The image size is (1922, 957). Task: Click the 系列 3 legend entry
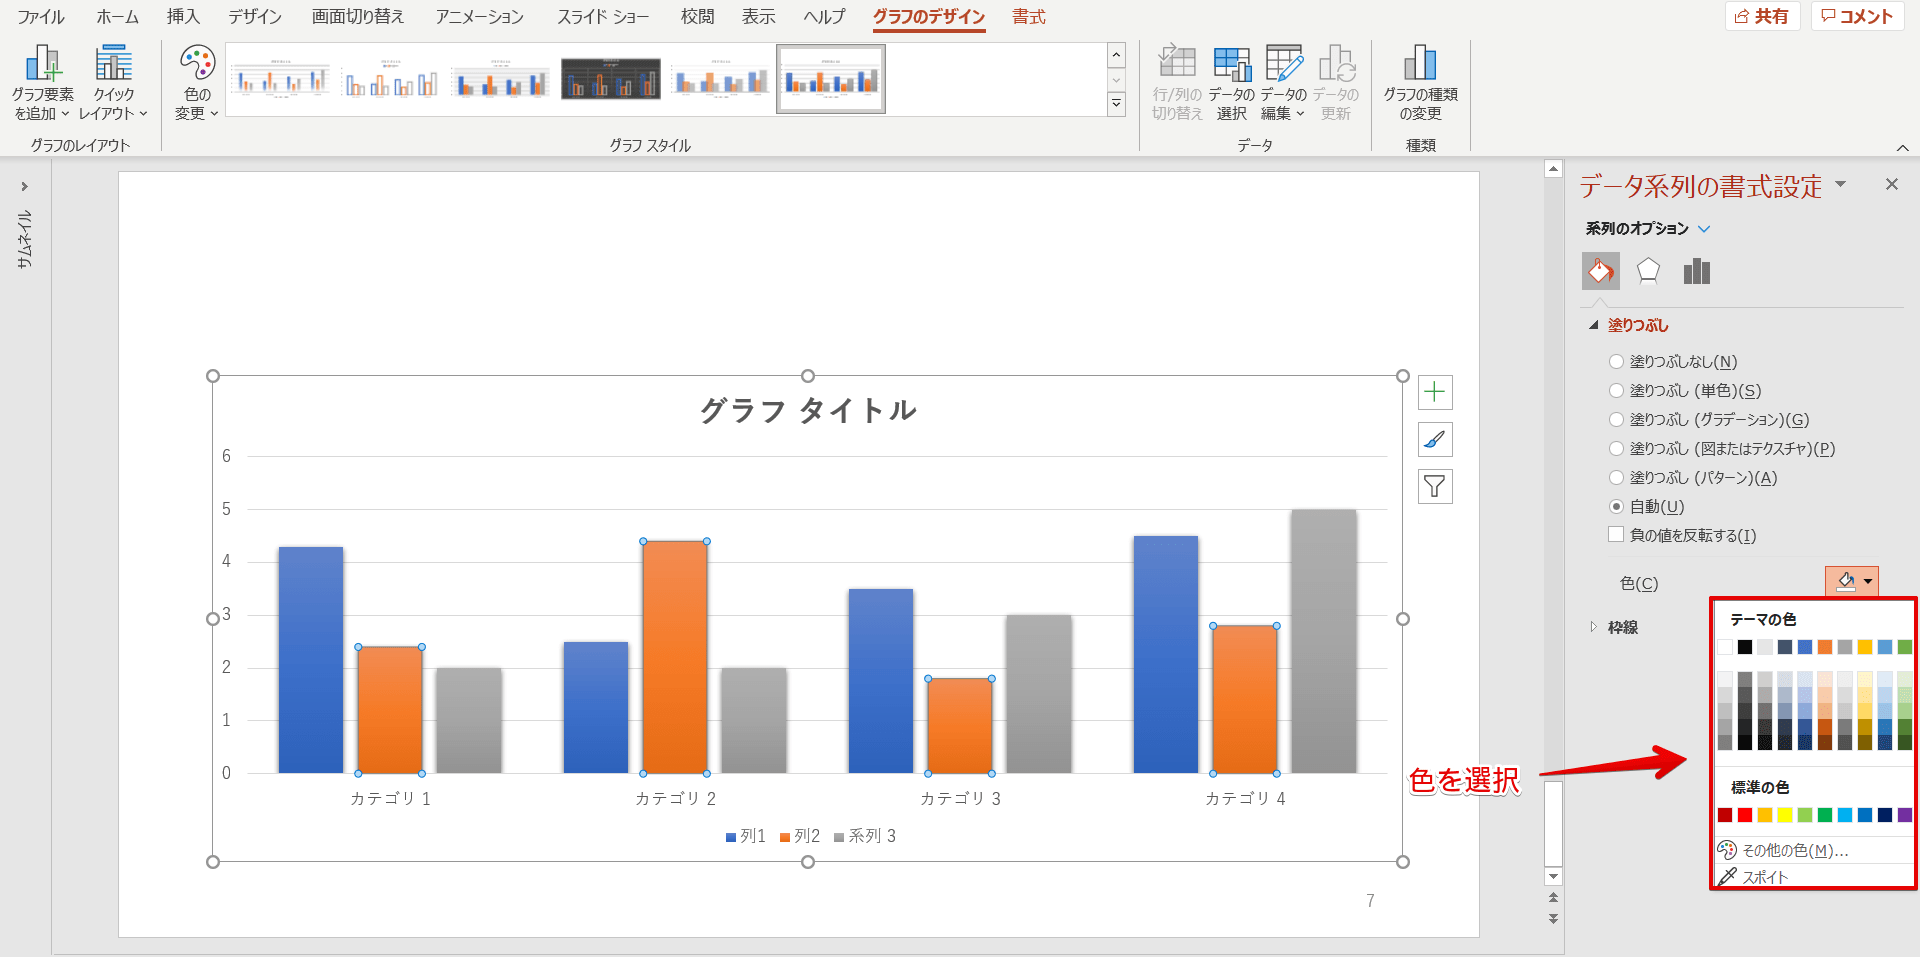(x=865, y=836)
